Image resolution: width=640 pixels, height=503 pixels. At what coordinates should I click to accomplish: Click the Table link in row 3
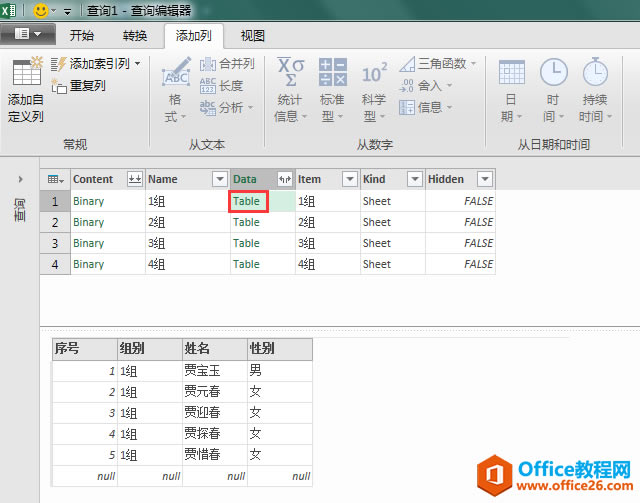click(247, 243)
